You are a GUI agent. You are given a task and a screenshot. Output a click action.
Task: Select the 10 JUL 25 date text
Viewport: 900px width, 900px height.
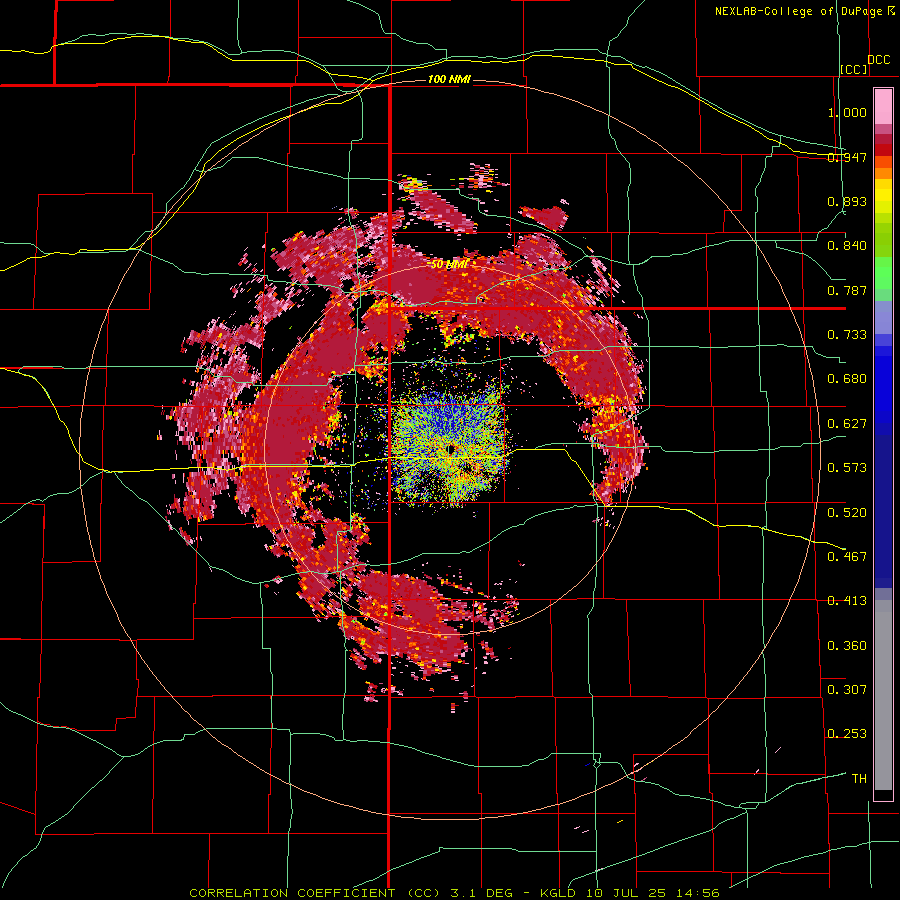coord(628,893)
